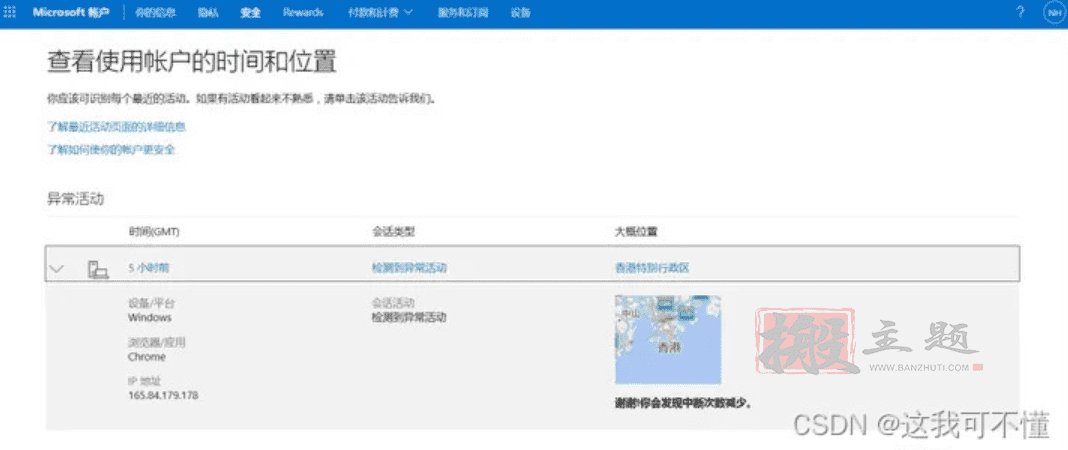Open the NH account avatar menu
Image resolution: width=1068 pixels, height=450 pixels.
[x=1053, y=13]
